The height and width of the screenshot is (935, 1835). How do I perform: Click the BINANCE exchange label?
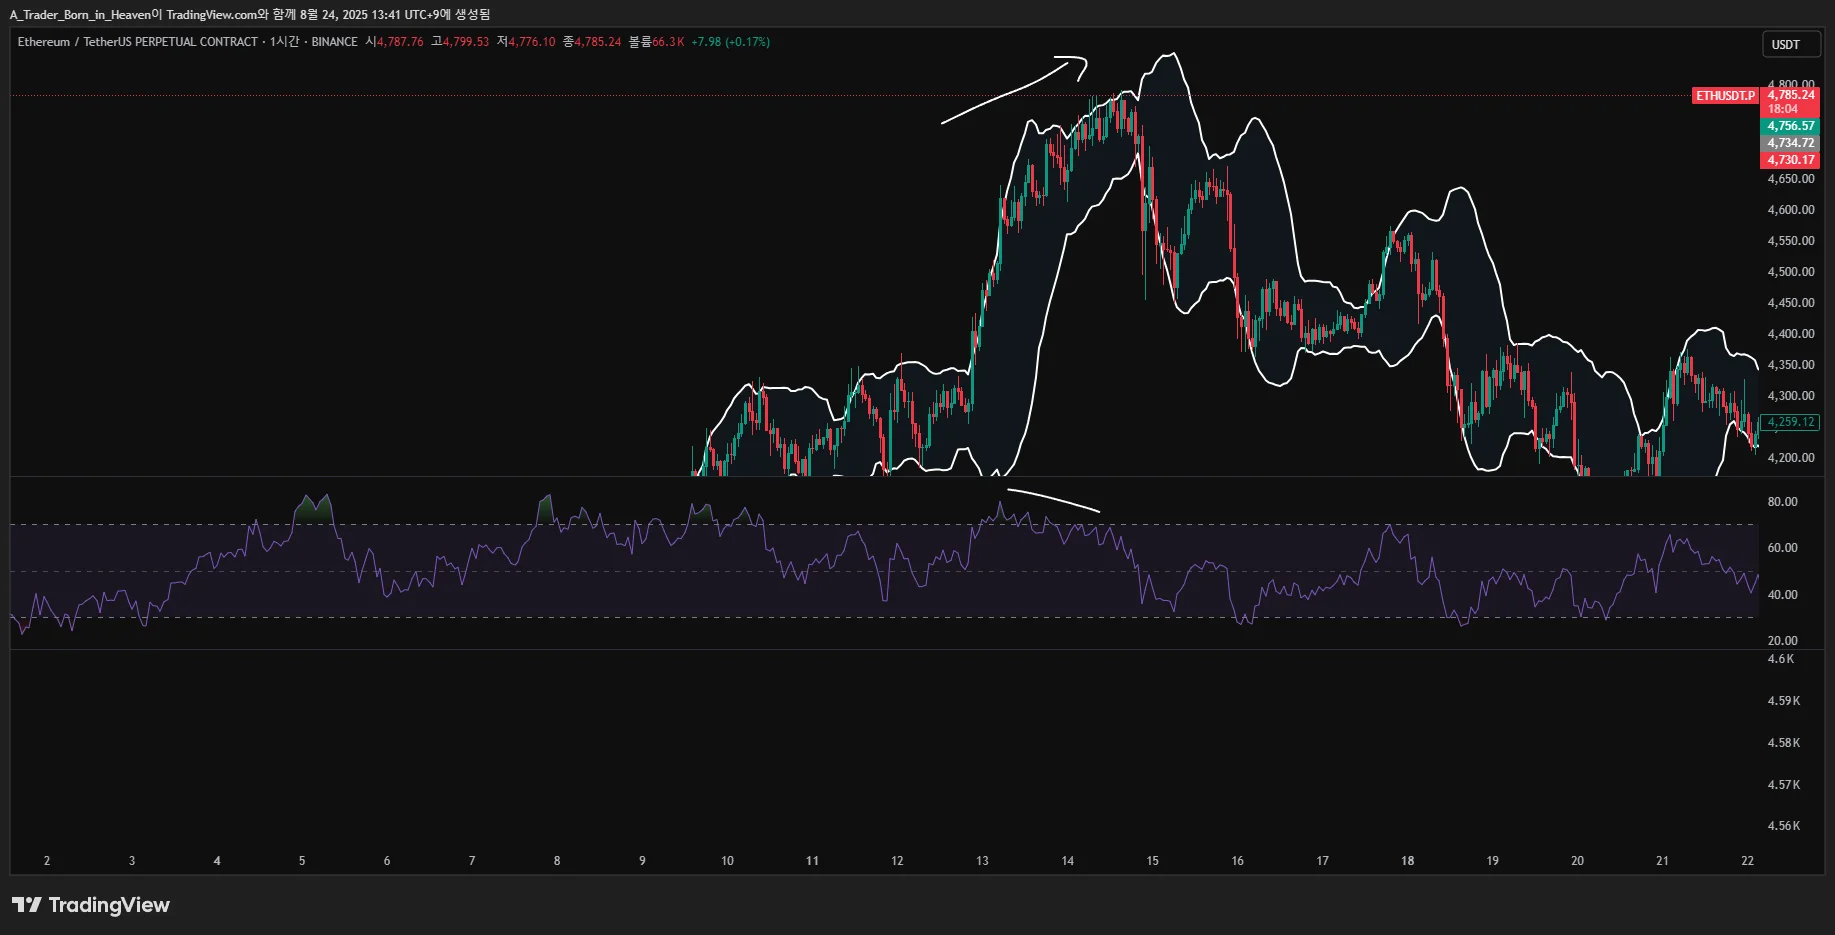[x=334, y=42]
